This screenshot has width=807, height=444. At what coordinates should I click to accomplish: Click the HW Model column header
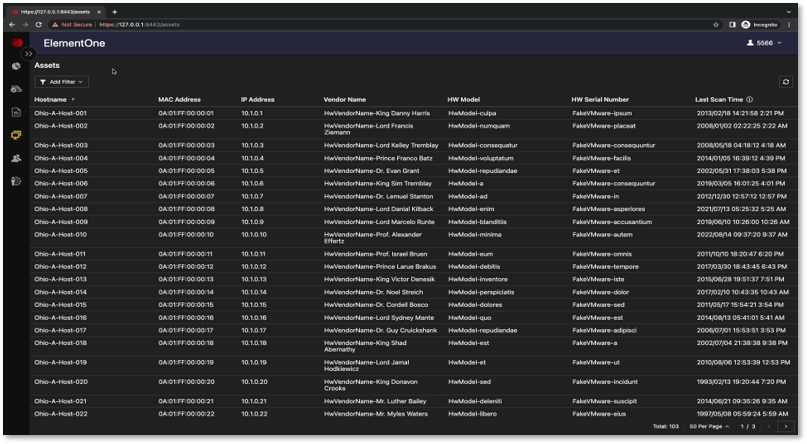(463, 100)
